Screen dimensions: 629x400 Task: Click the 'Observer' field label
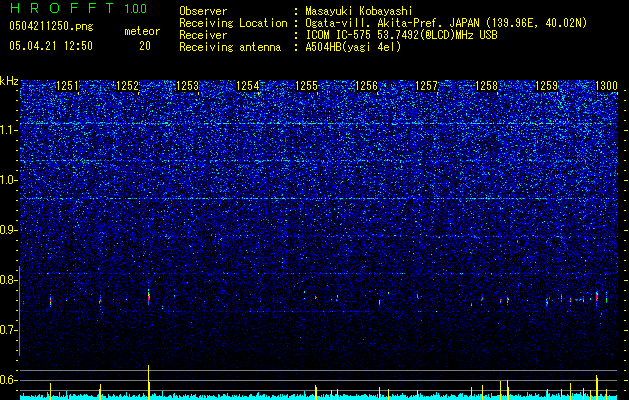(x=203, y=11)
